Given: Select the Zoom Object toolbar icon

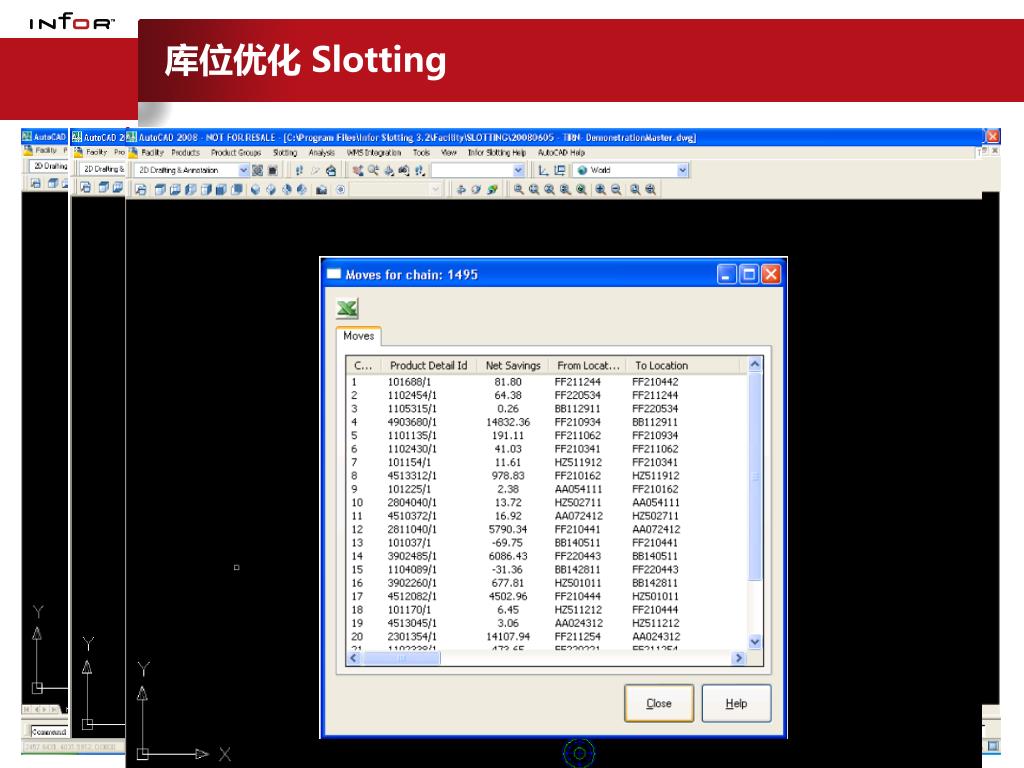Looking at the screenshot, I should tap(581, 189).
